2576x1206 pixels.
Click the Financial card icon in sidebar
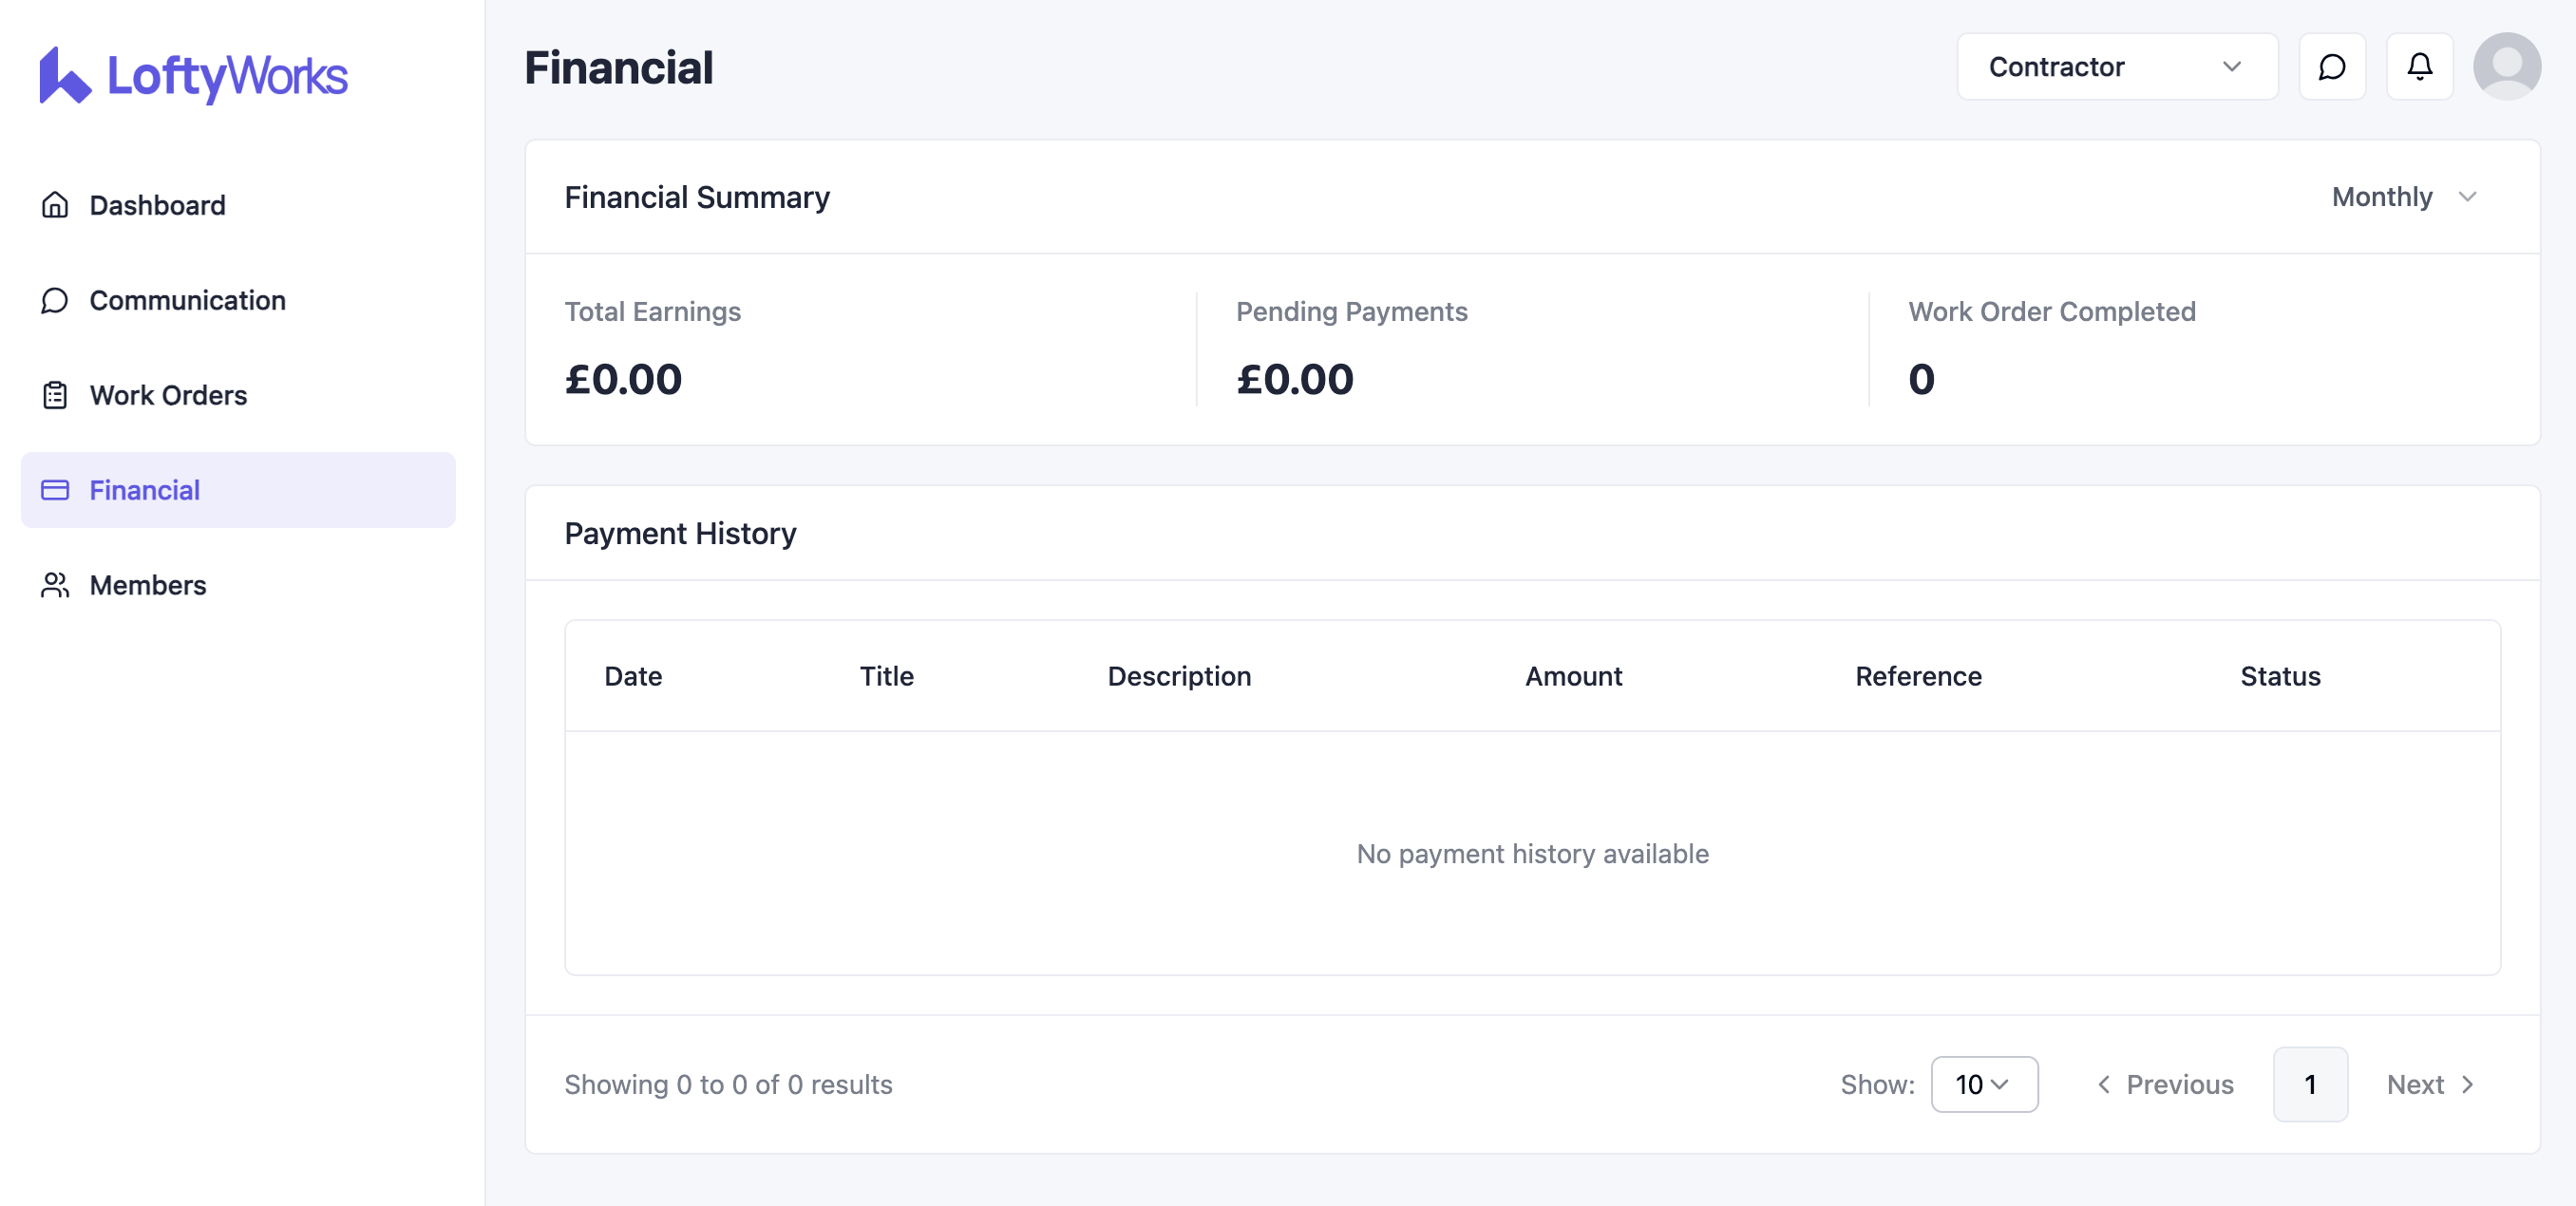click(x=55, y=490)
